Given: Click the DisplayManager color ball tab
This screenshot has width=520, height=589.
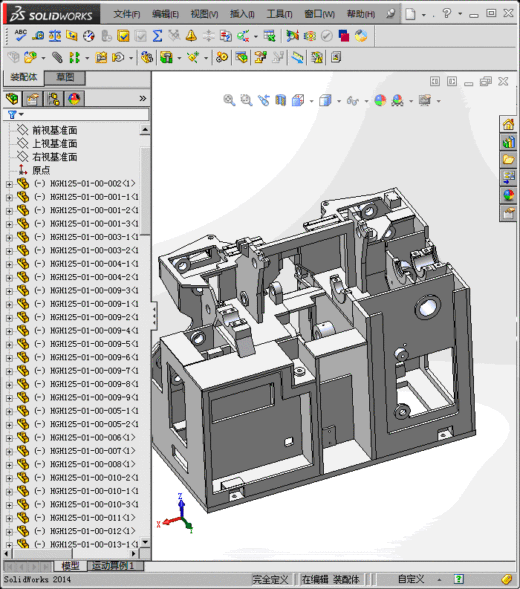Looking at the screenshot, I should [74, 99].
